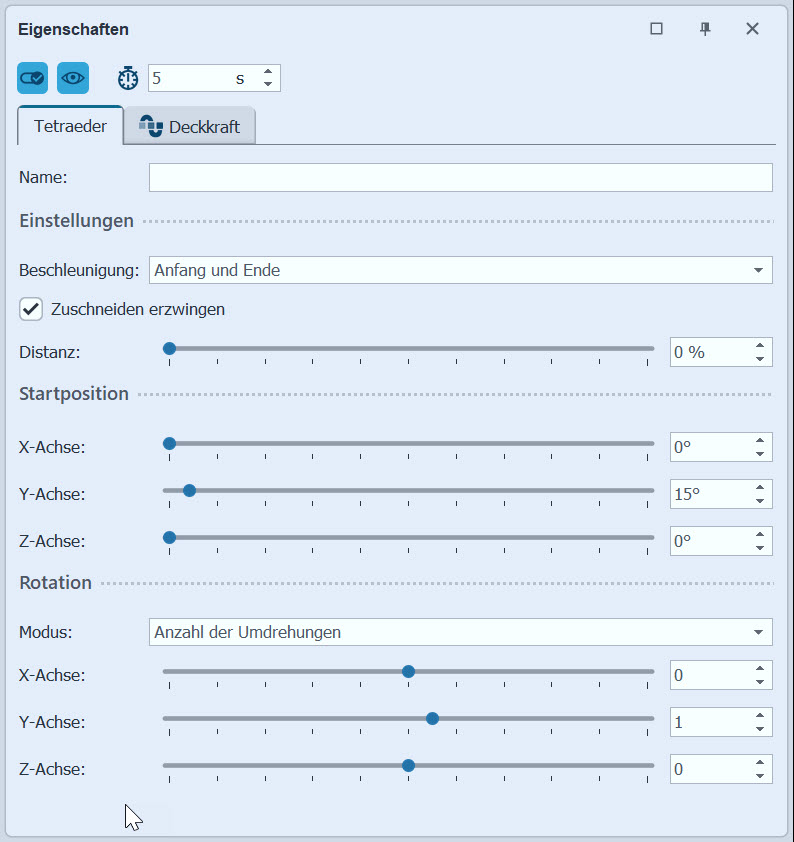Toggle the eye preview icon
This screenshot has height=842, width=794.
[x=73, y=78]
